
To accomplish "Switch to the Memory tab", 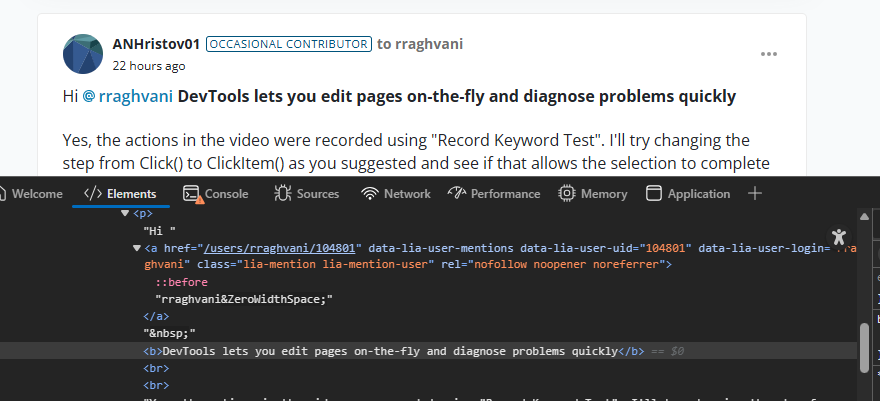I will [x=593, y=194].
